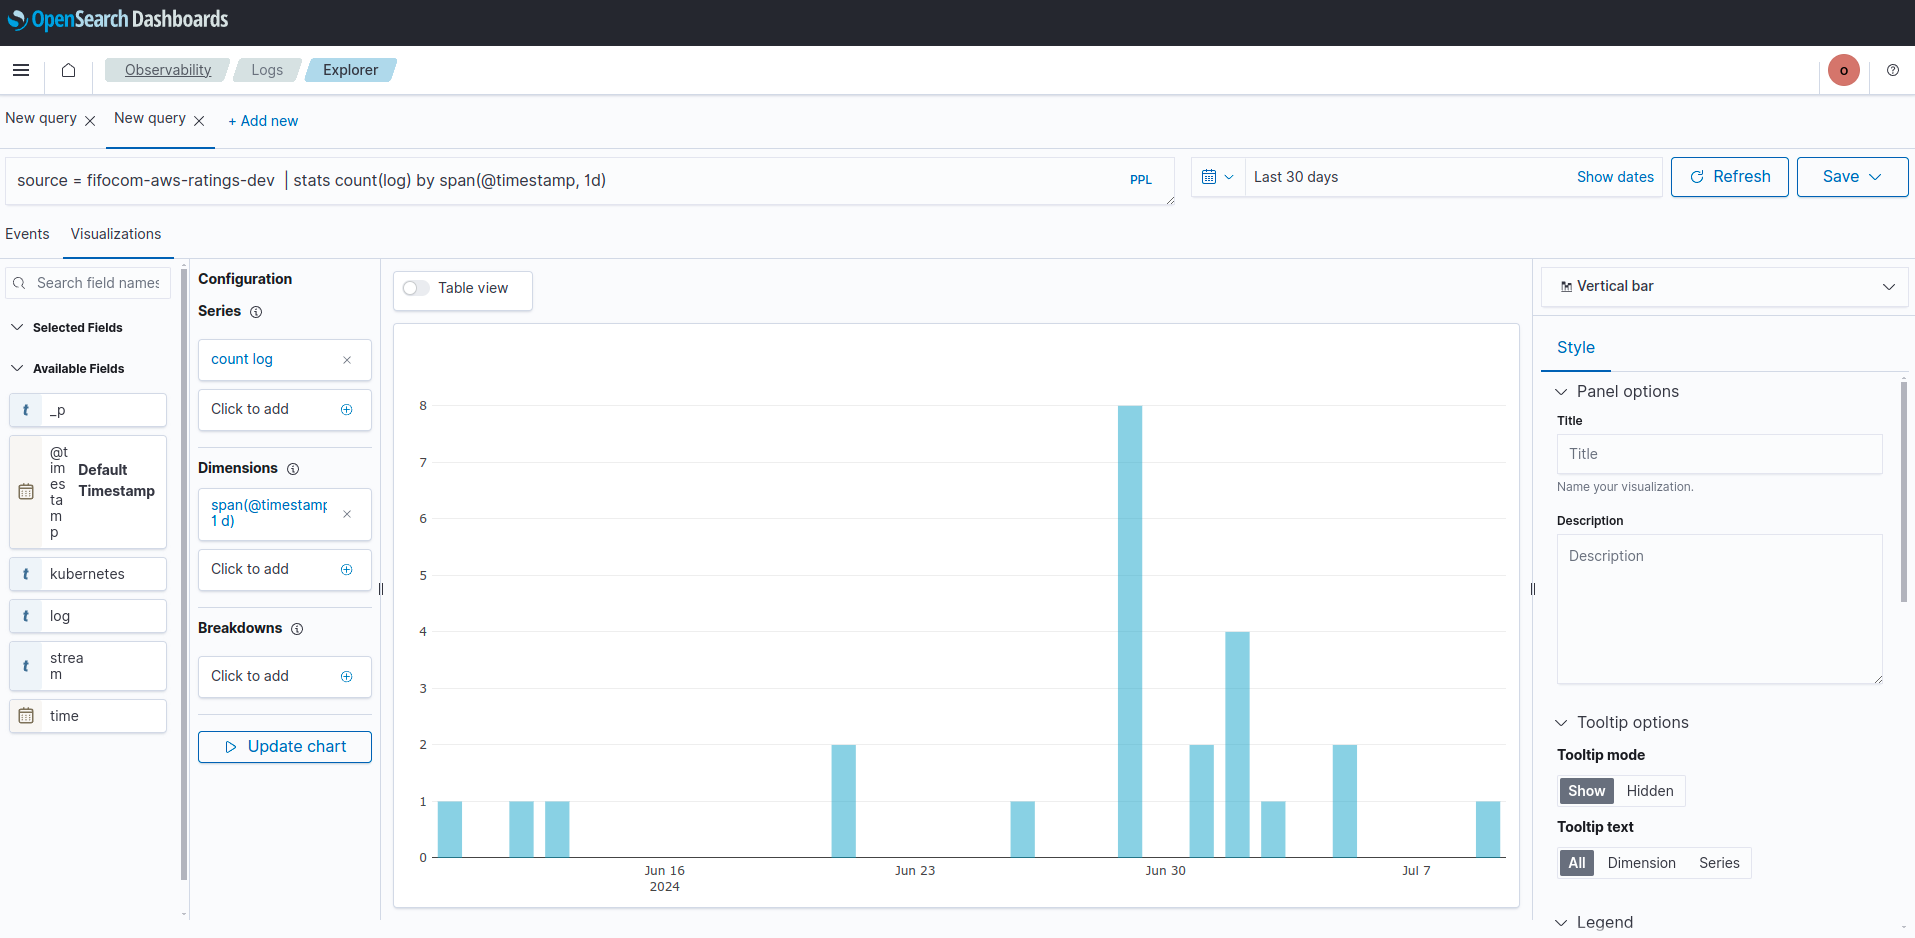Screen dimensions: 1915x938
Task: Open the Observability breadcrumb
Action: pos(167,70)
